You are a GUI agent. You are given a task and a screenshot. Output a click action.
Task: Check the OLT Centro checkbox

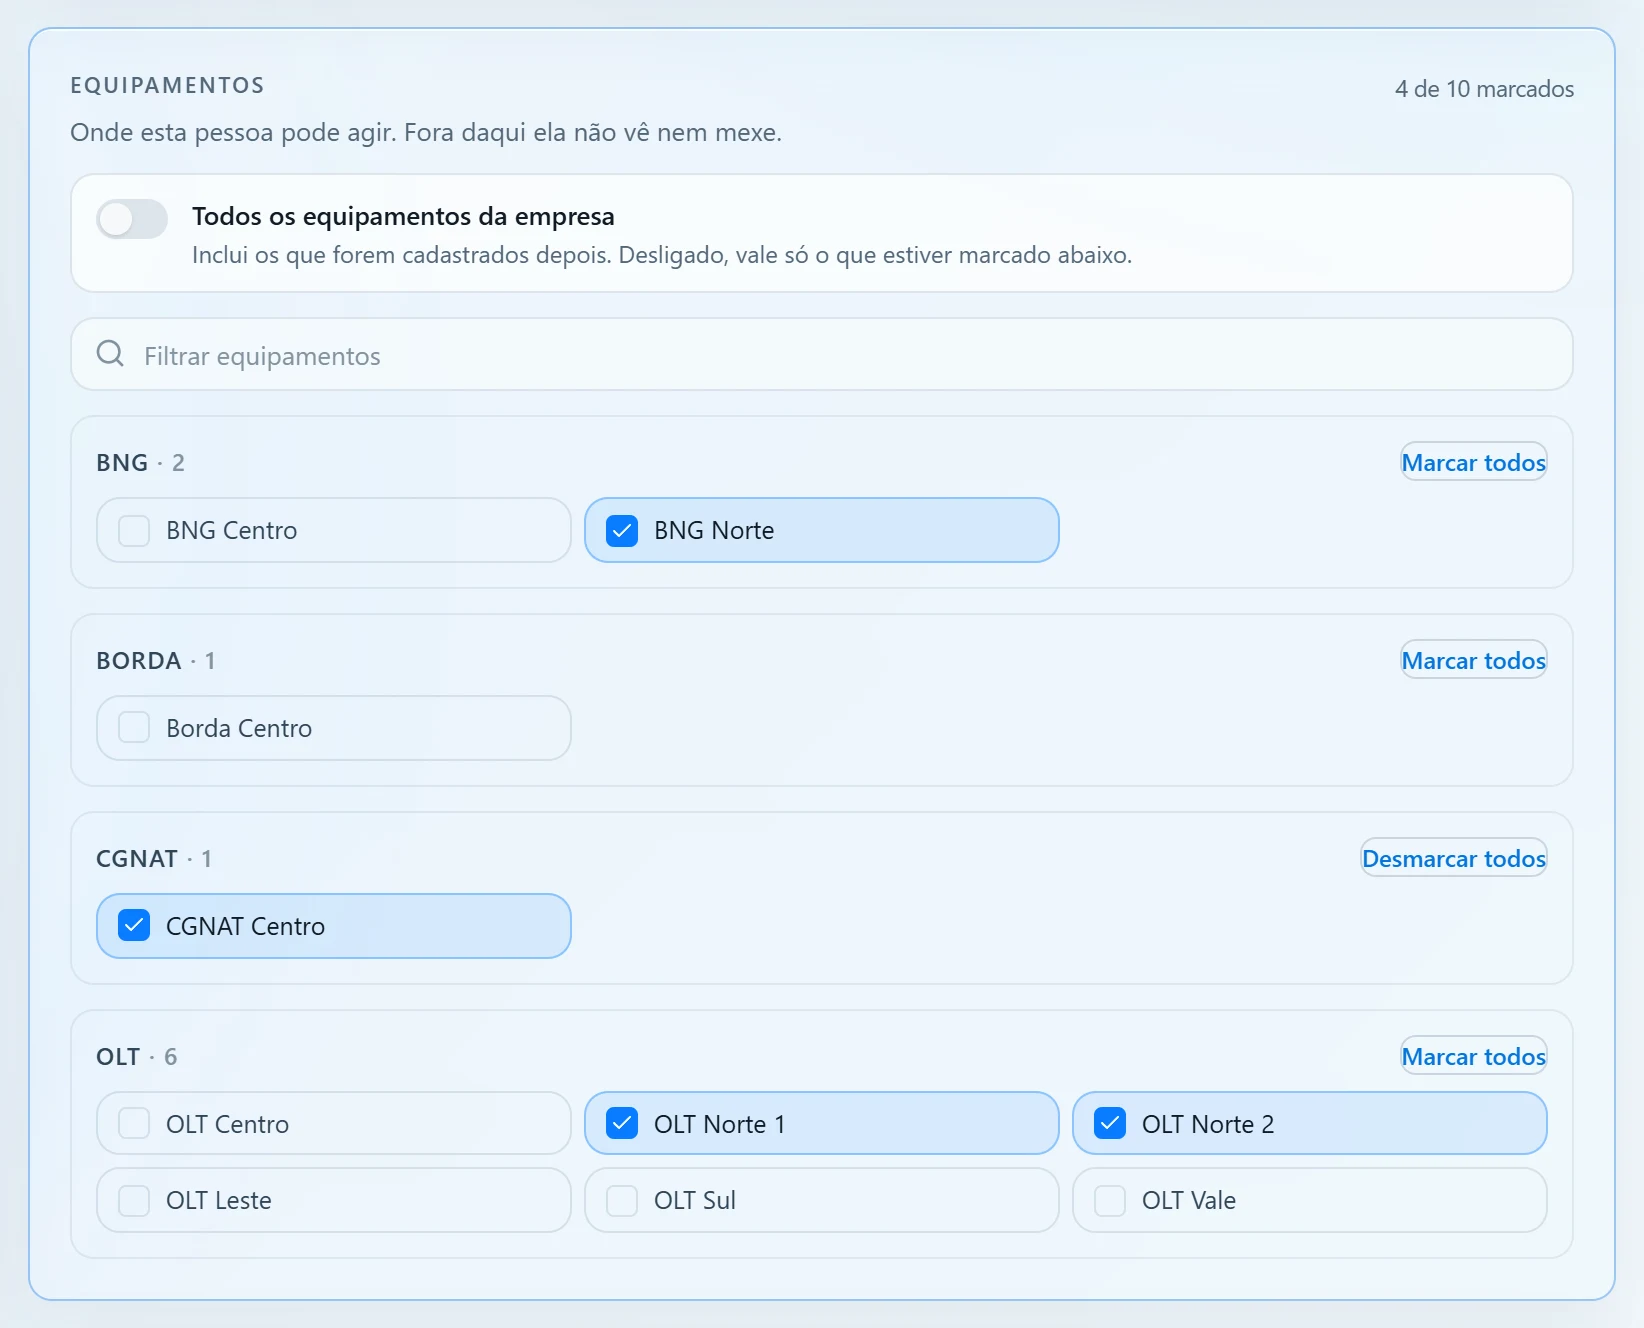[134, 1124]
